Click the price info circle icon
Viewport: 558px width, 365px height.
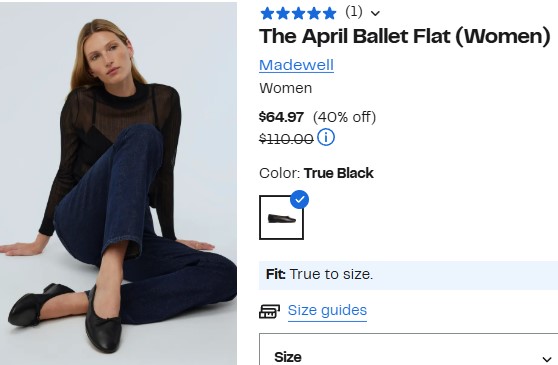326,137
